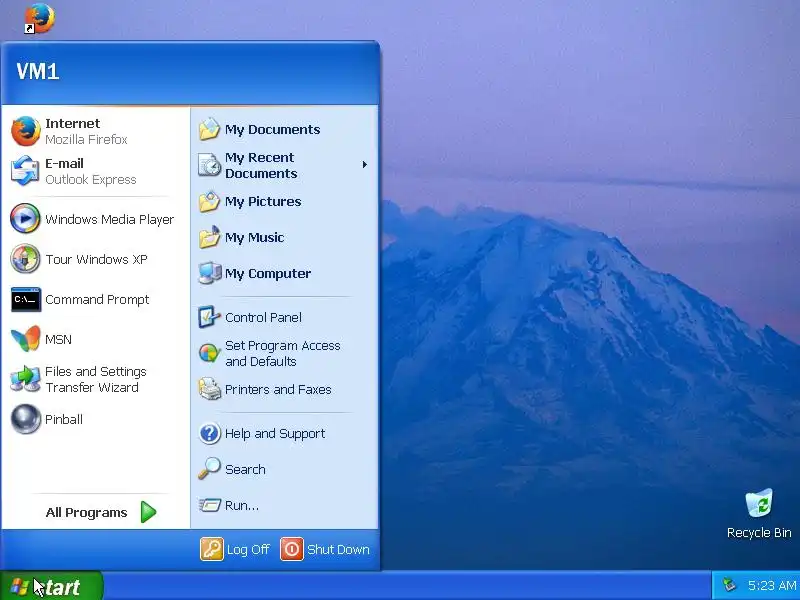Click the My Recent Documents text
This screenshot has height=600, width=800.
tap(261, 165)
